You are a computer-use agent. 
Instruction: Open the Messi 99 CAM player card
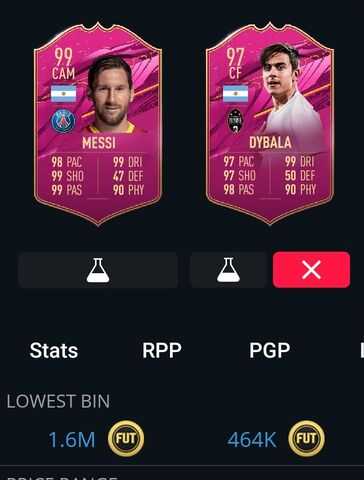click(x=98, y=124)
